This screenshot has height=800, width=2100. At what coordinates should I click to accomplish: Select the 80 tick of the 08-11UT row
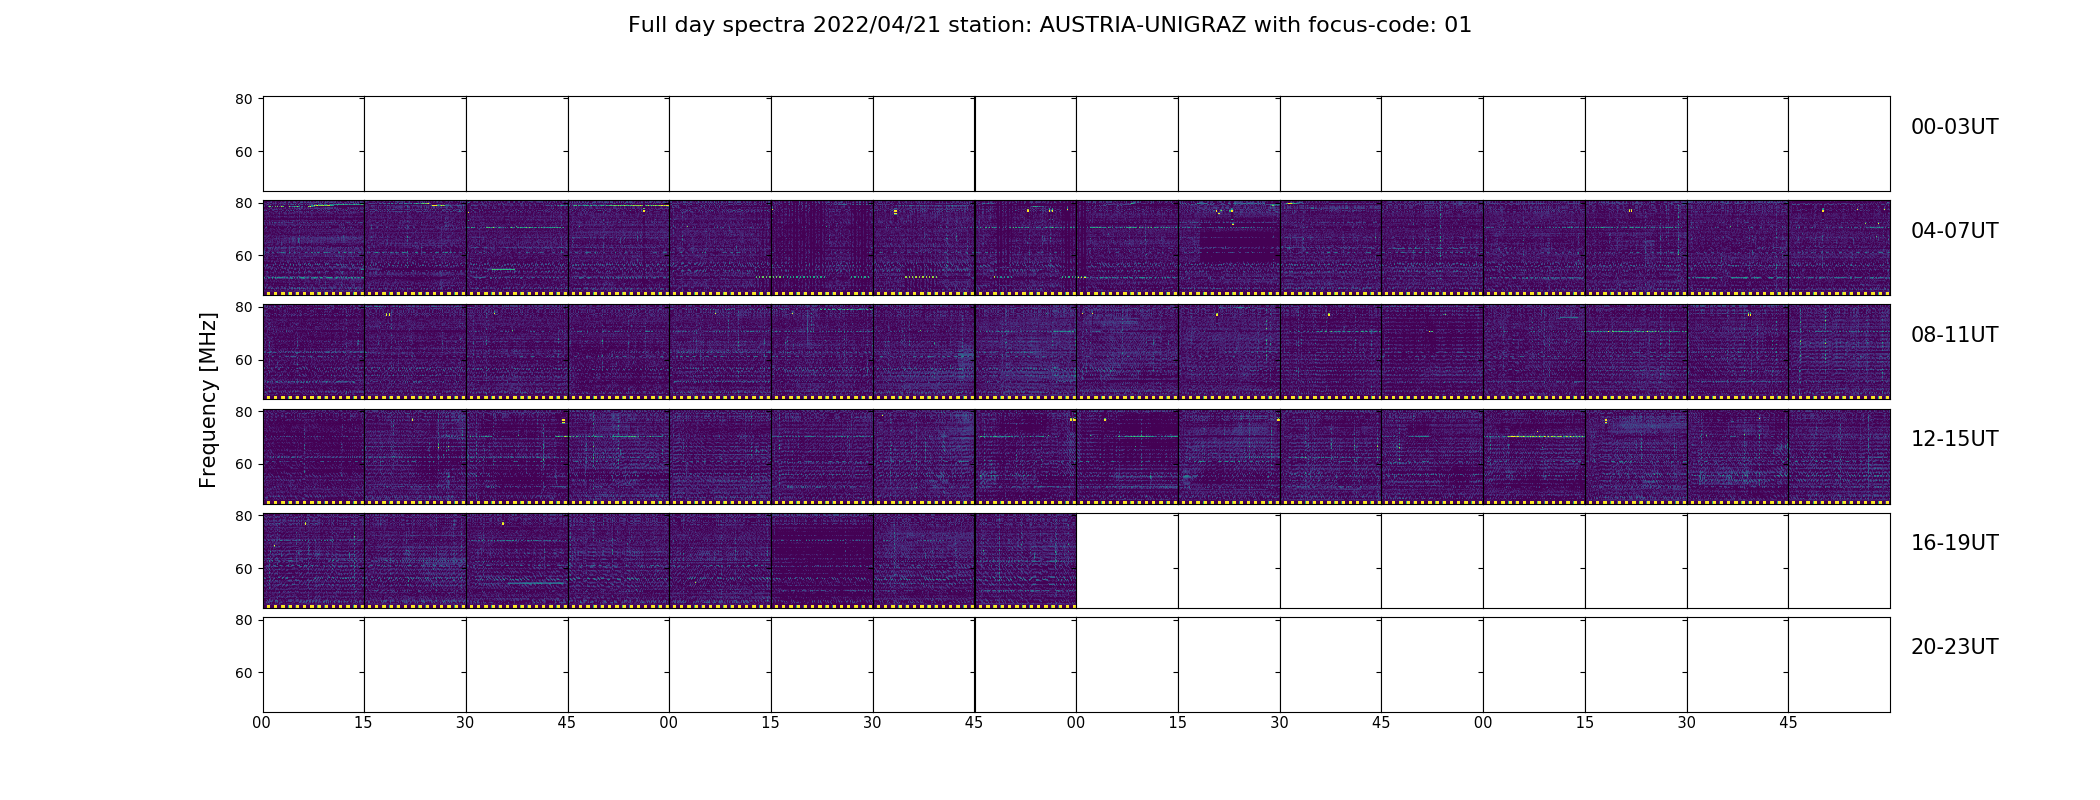coord(243,307)
